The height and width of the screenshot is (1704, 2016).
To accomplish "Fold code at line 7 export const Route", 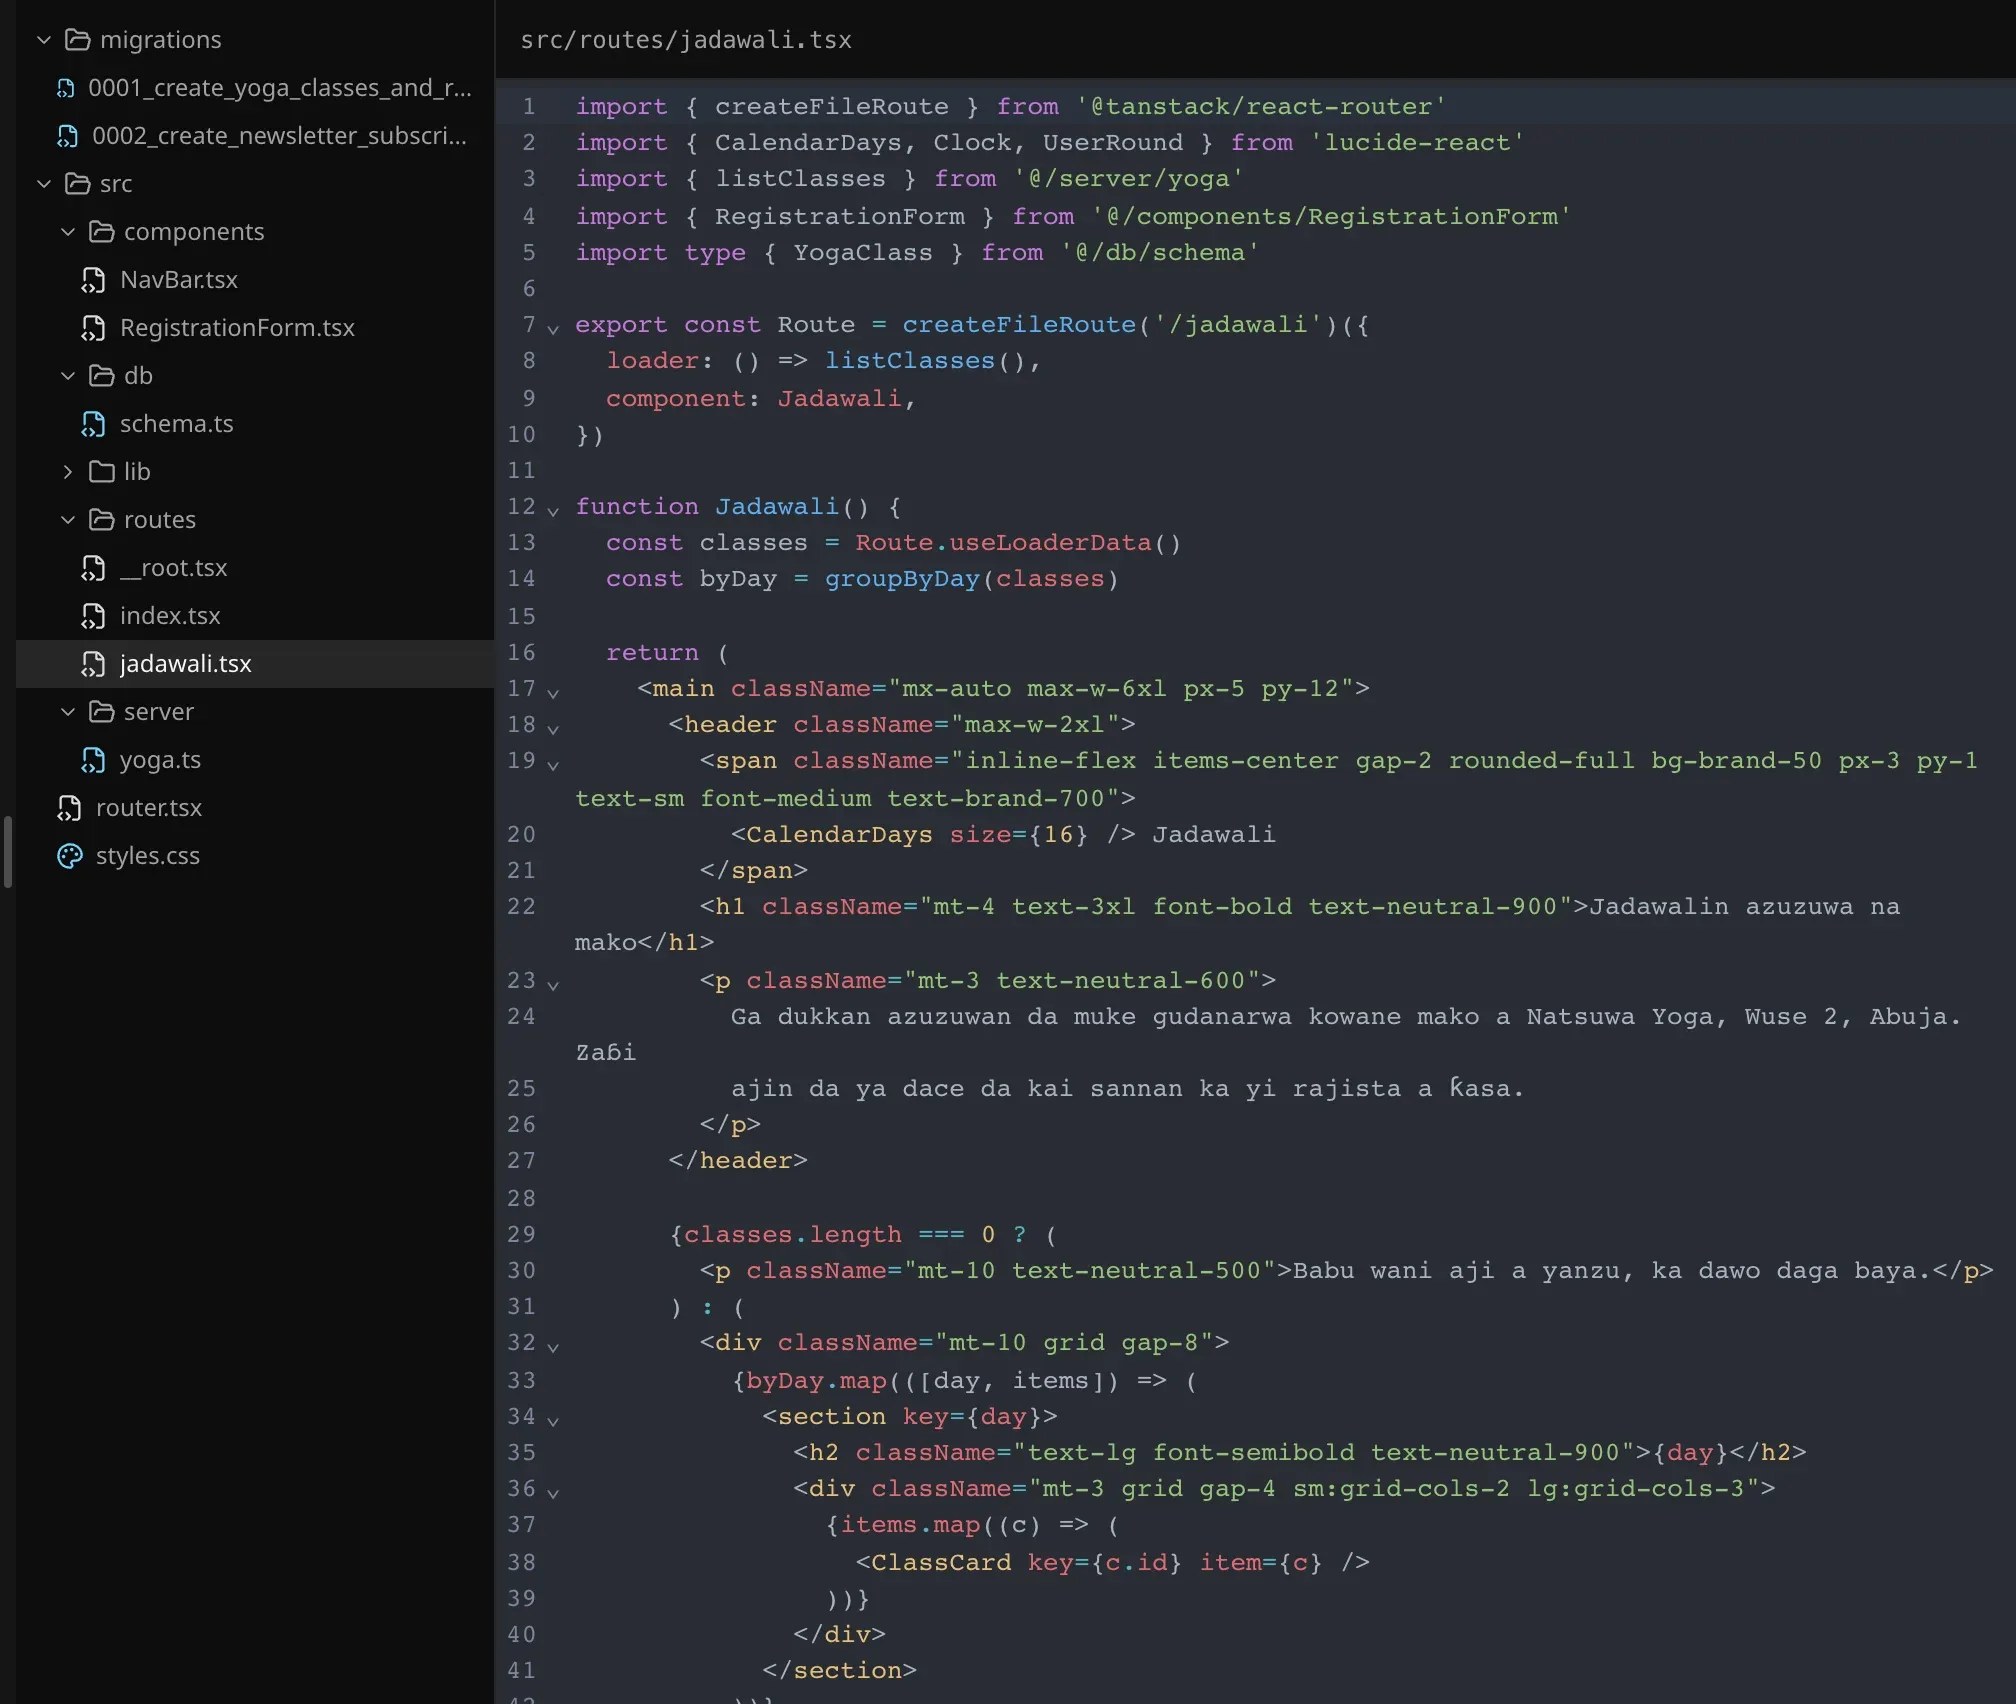I will click(553, 328).
